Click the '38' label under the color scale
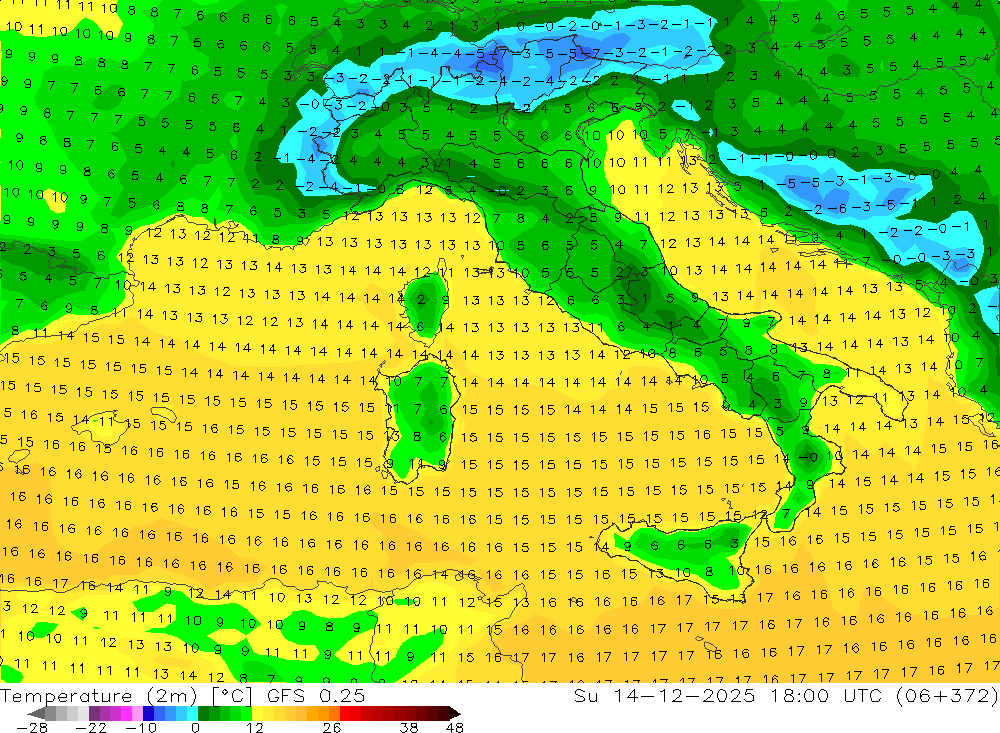 408,728
